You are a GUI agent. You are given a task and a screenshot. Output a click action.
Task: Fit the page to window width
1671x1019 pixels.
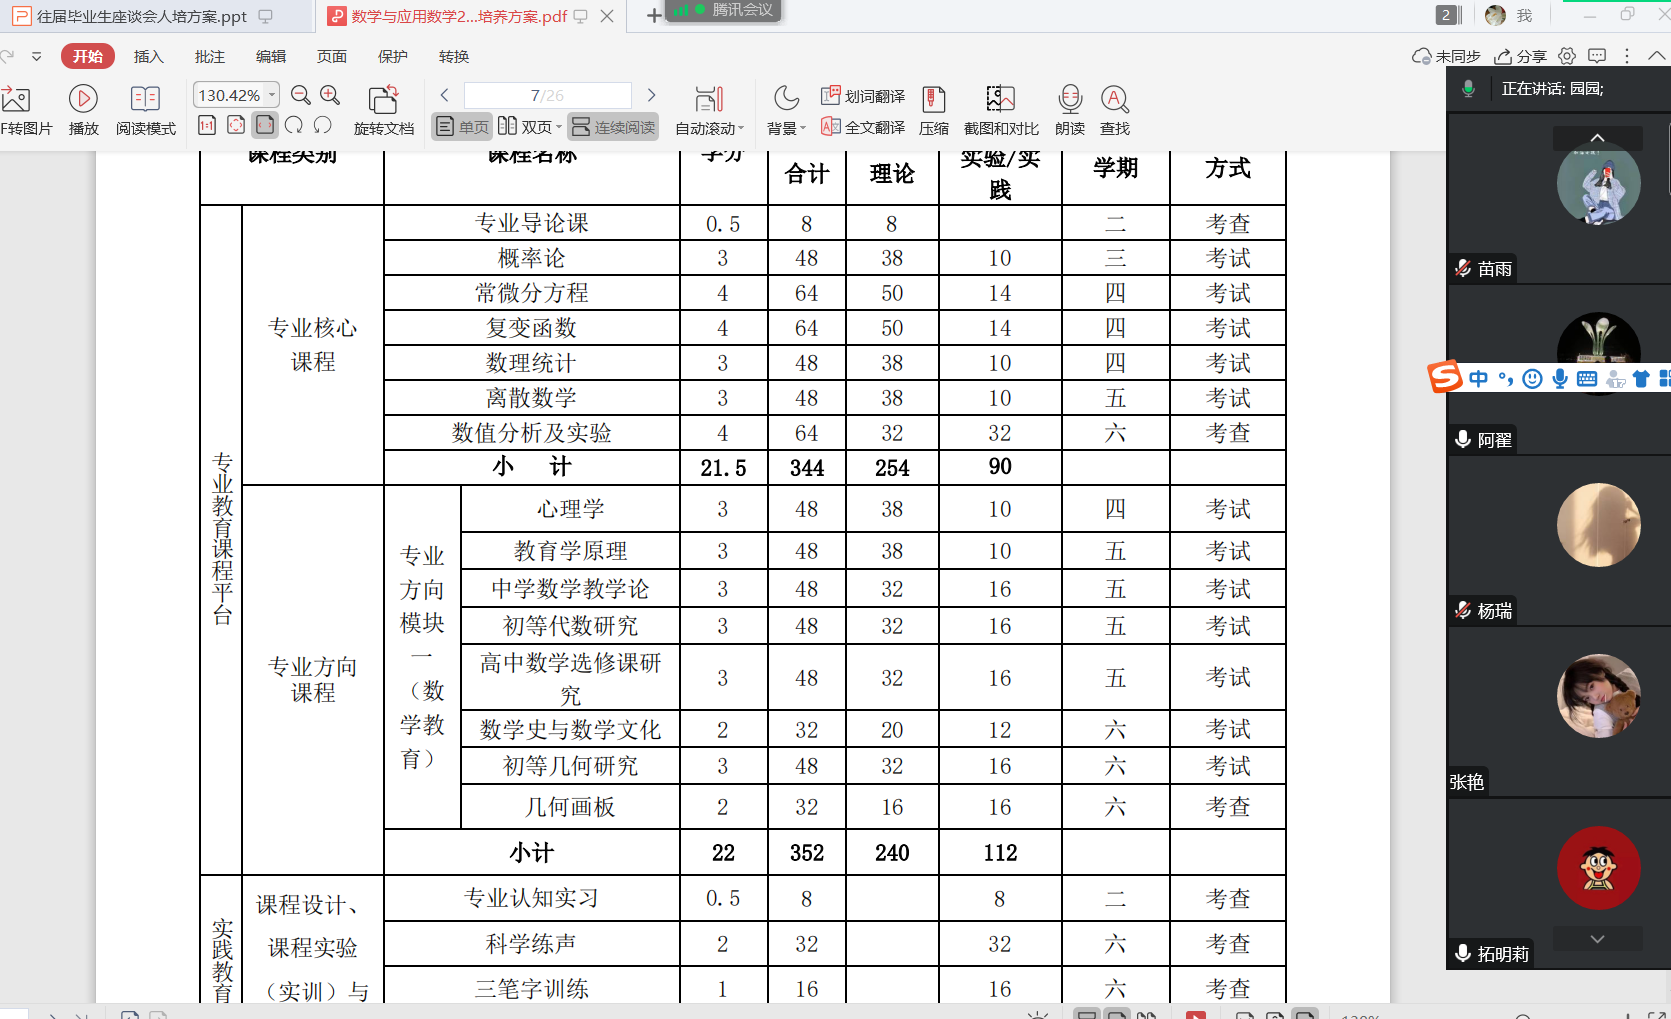point(265,125)
